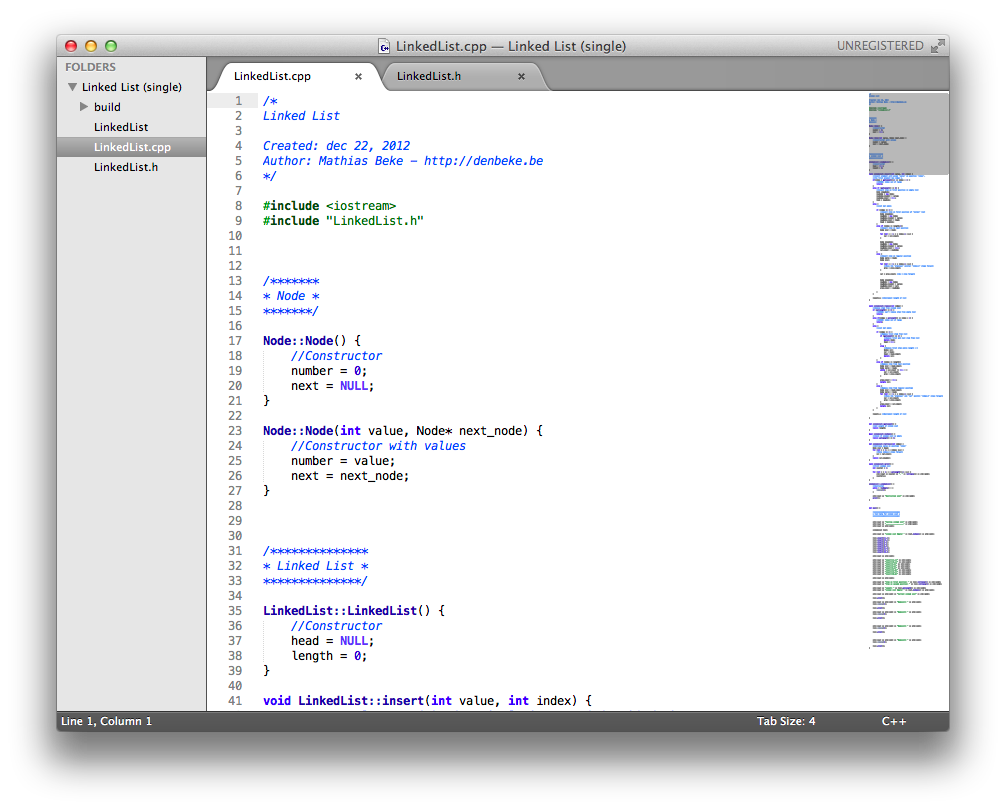Select LinkedList.cpp in the sidebar
Image resolution: width=1006 pixels, height=810 pixels.
coord(132,147)
